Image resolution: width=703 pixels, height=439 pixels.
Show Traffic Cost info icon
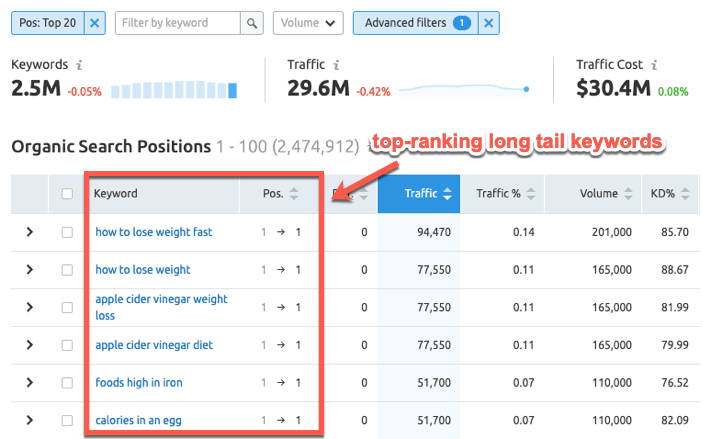point(654,65)
